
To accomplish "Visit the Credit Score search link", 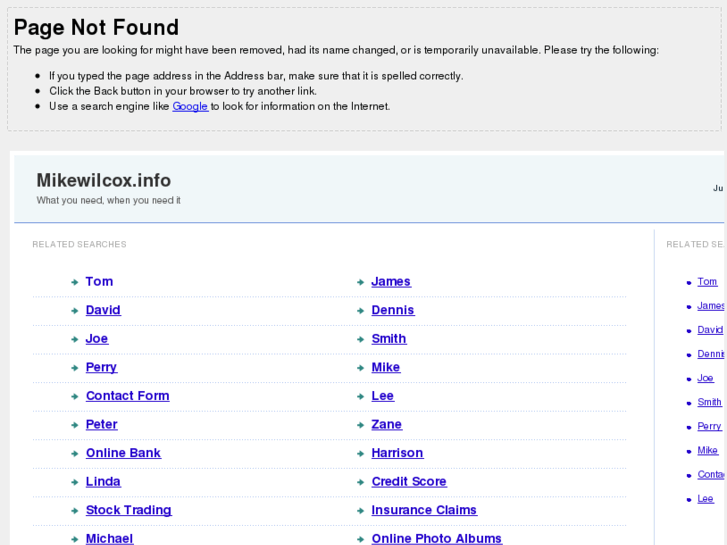I will (x=408, y=481).
